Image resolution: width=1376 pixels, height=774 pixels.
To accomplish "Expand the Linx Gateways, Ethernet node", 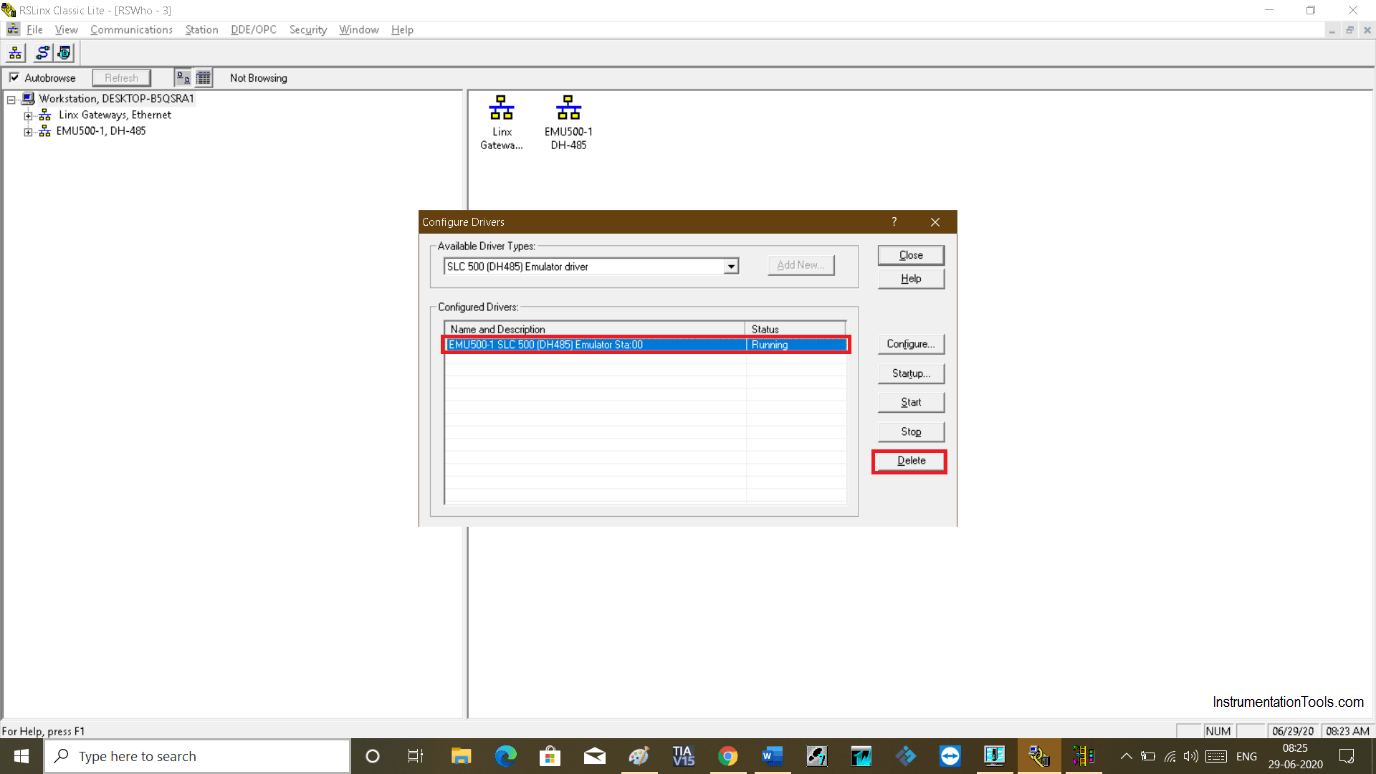I will (x=28, y=116).
